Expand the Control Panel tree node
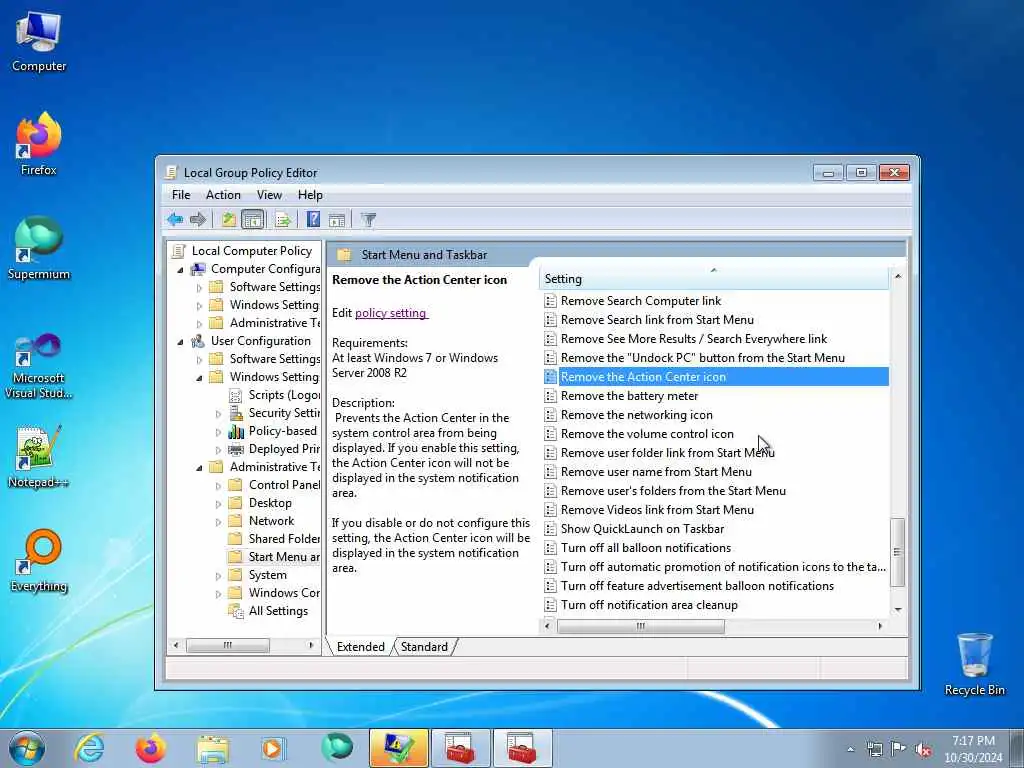1024x768 pixels. 219,486
